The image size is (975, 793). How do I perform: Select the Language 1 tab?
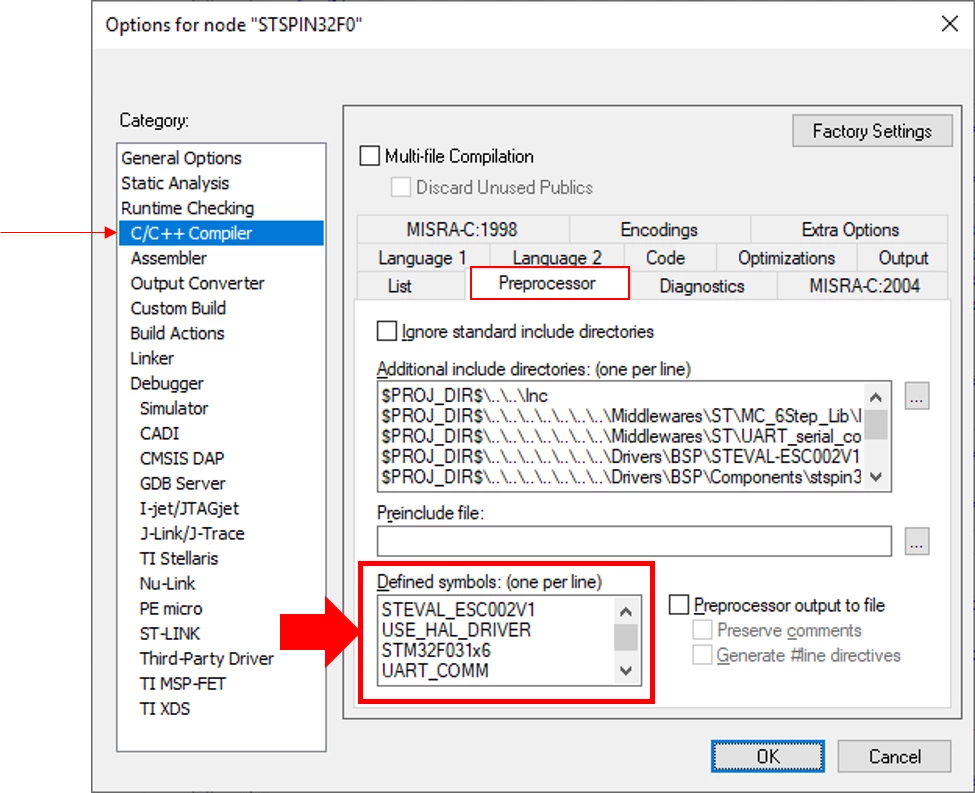[x=422, y=257]
